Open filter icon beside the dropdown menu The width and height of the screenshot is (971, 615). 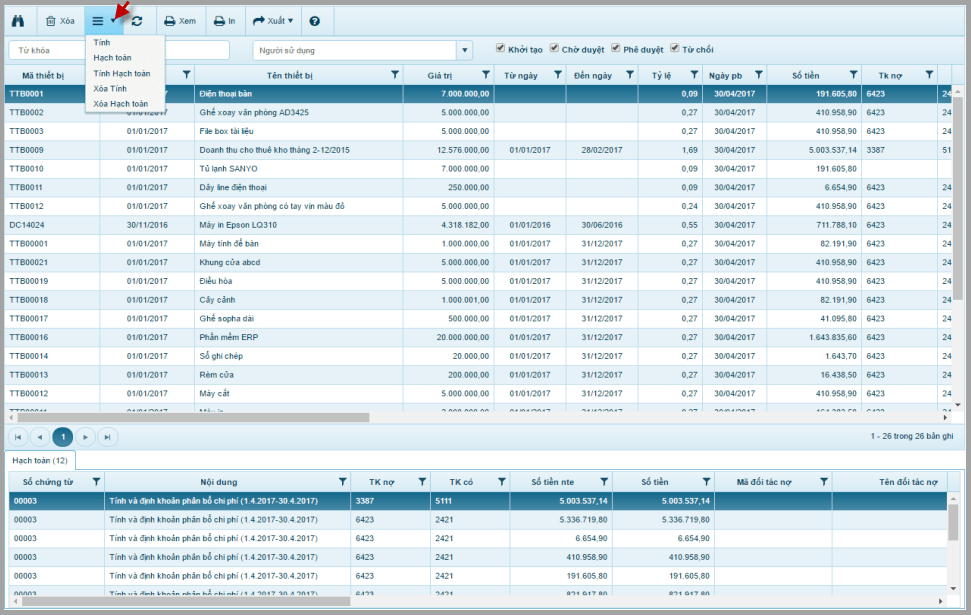coord(186,75)
